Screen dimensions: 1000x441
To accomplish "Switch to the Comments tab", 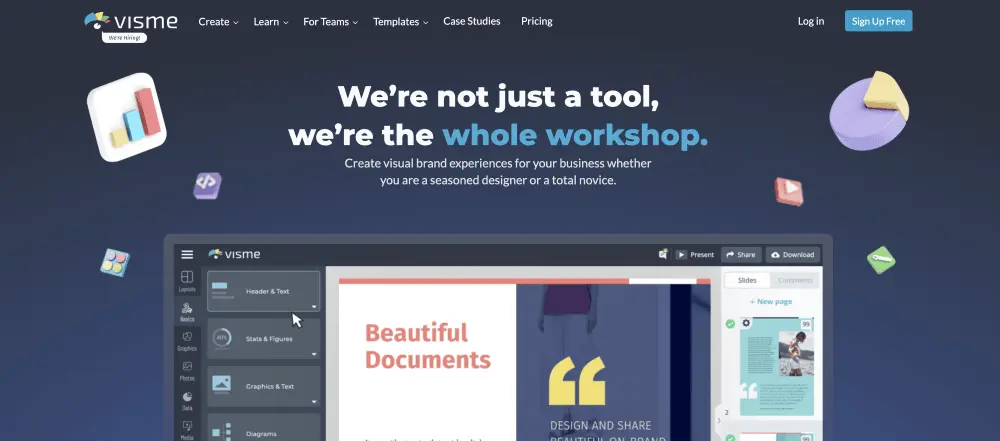I will (x=795, y=280).
